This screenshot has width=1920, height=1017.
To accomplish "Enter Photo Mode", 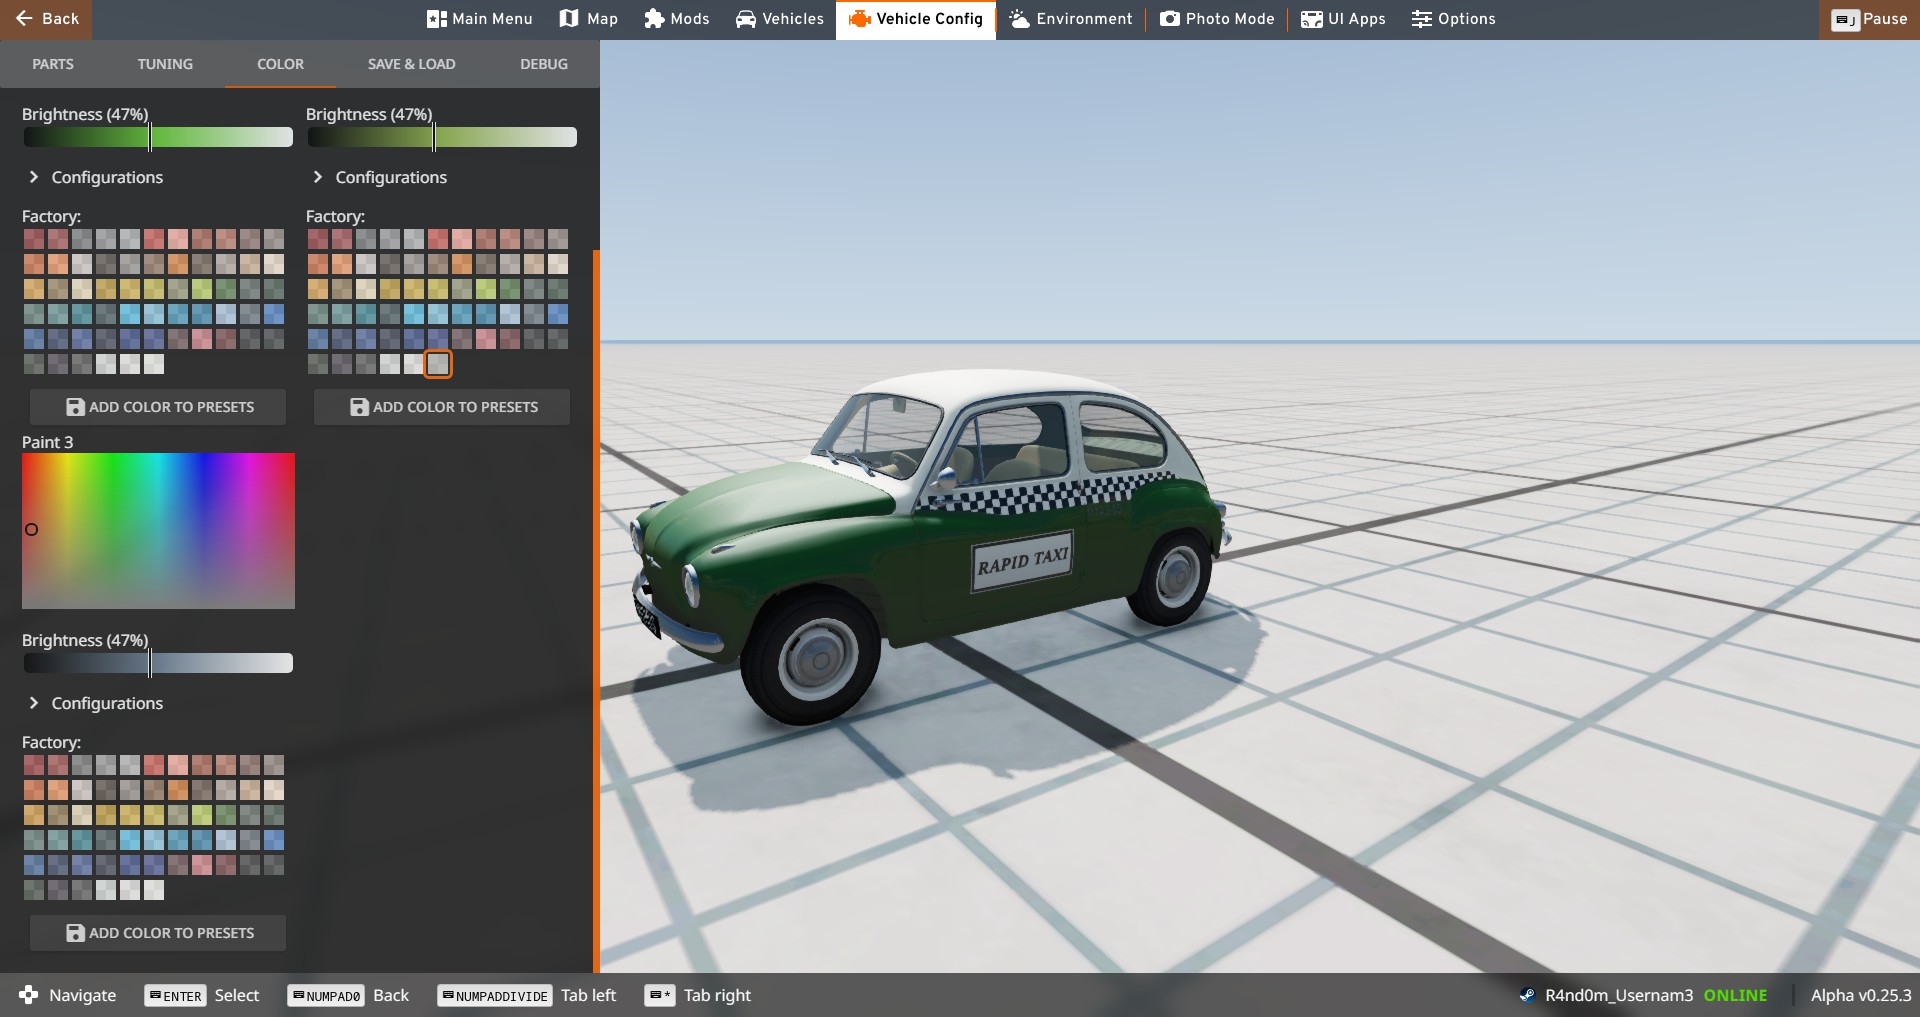I will 1217,19.
